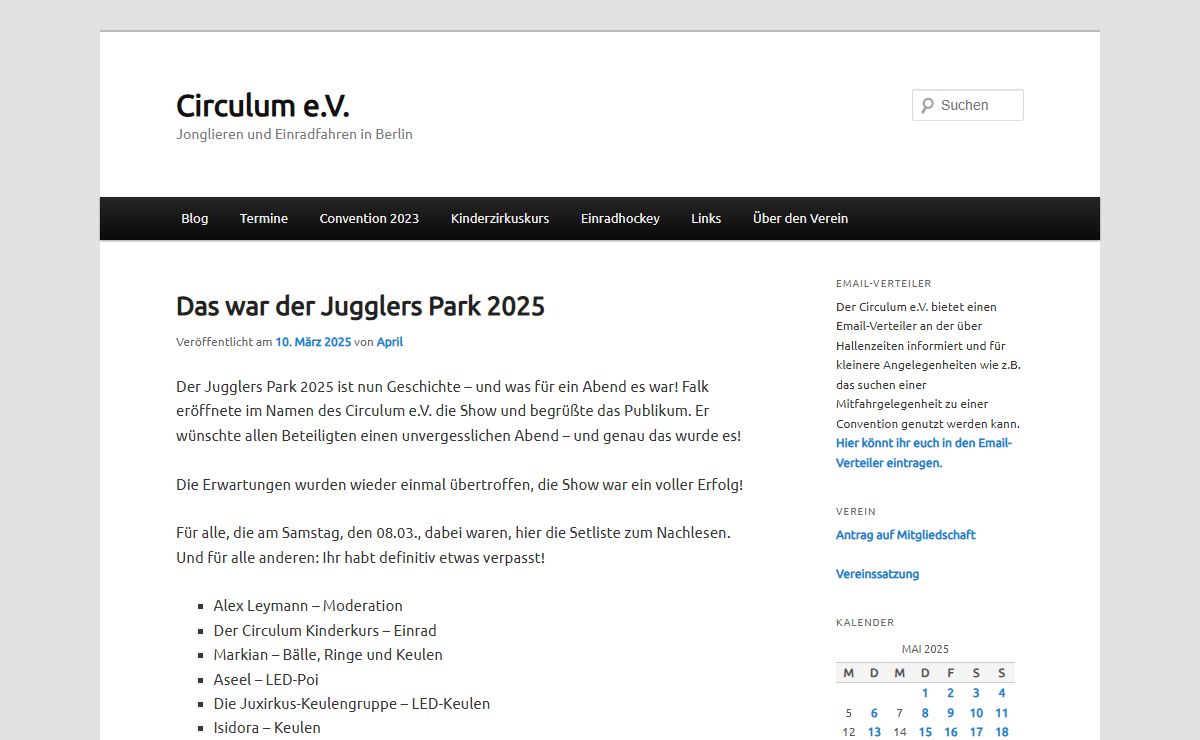Select calendar day 15
Image resolution: width=1200 pixels, height=740 pixels.
pyautogui.click(x=925, y=732)
